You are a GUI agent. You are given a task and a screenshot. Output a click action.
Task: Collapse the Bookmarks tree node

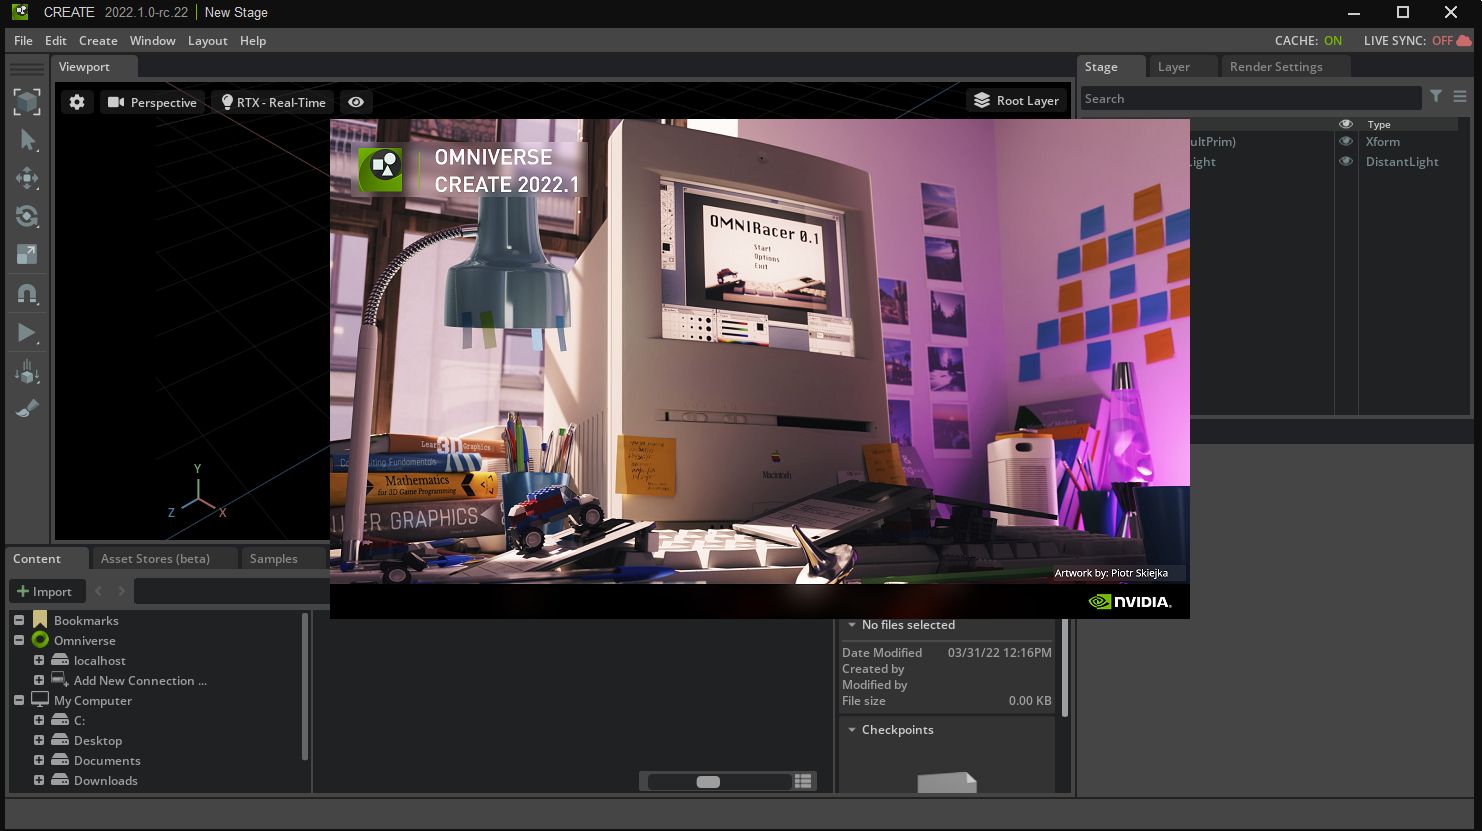pos(19,620)
